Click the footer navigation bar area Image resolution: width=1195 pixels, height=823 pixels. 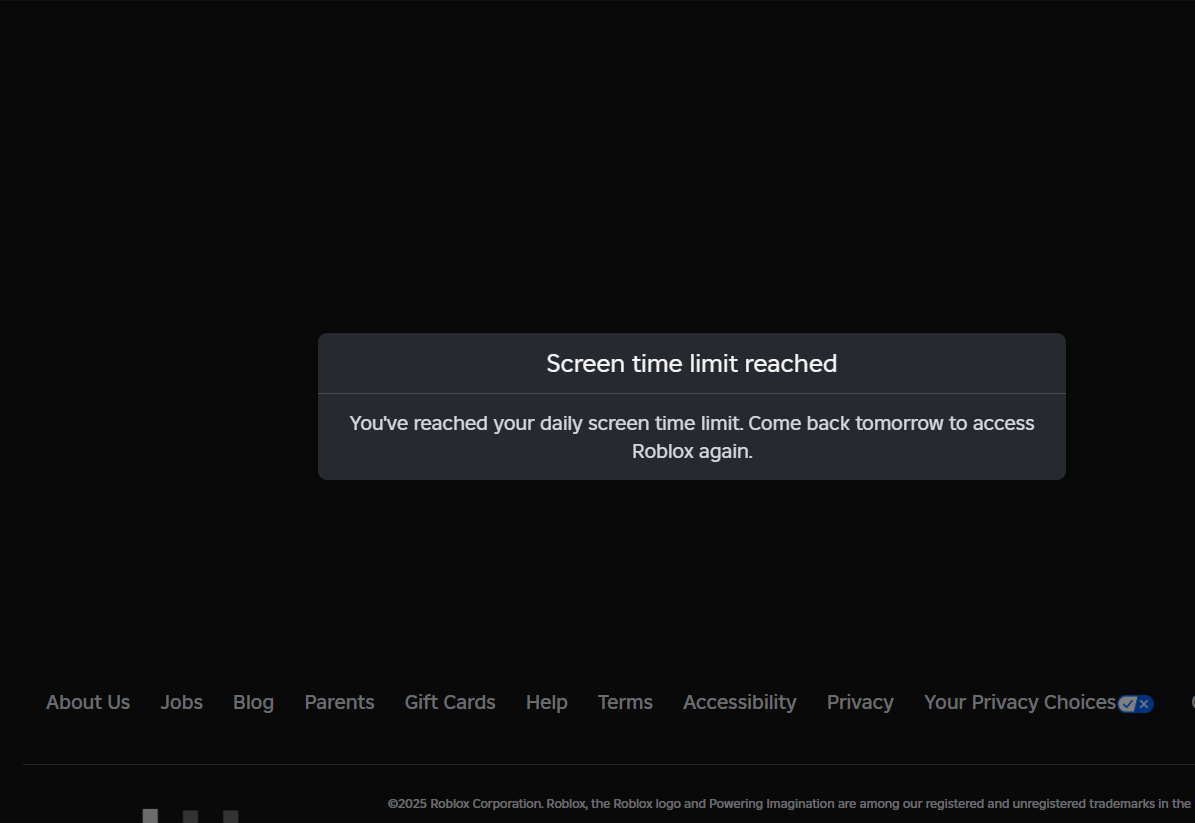(x=597, y=702)
